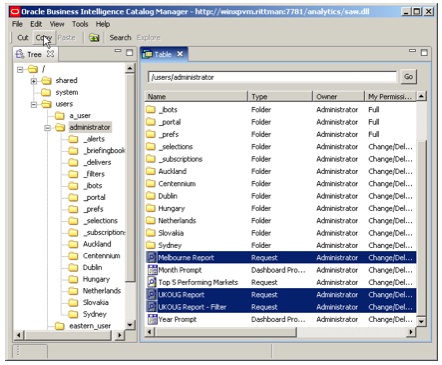Click the table horizontal scrollbar thumb

[226, 332]
